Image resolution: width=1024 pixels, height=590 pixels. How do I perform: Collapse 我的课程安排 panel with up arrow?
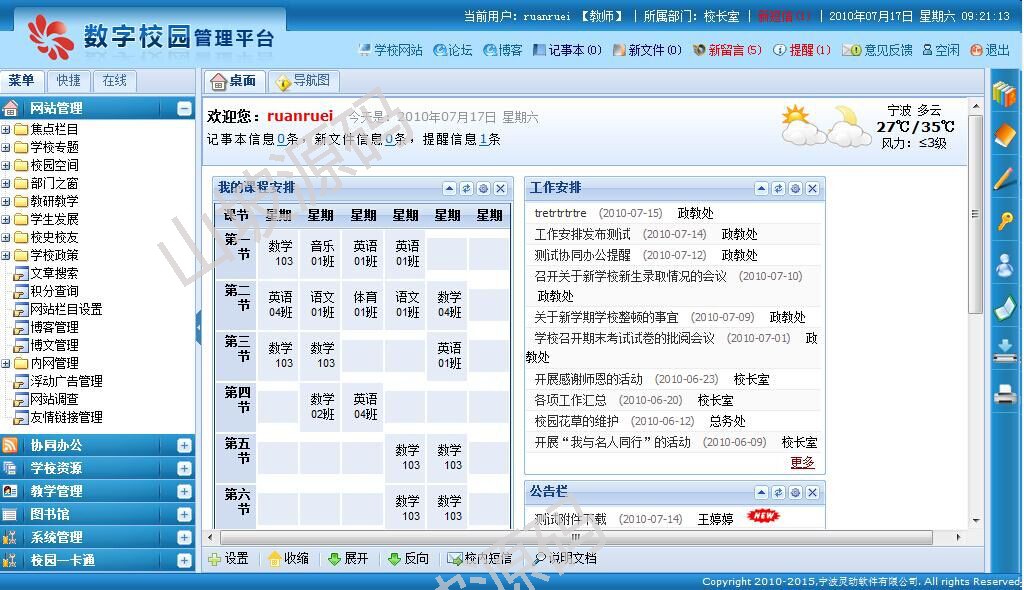[449, 189]
